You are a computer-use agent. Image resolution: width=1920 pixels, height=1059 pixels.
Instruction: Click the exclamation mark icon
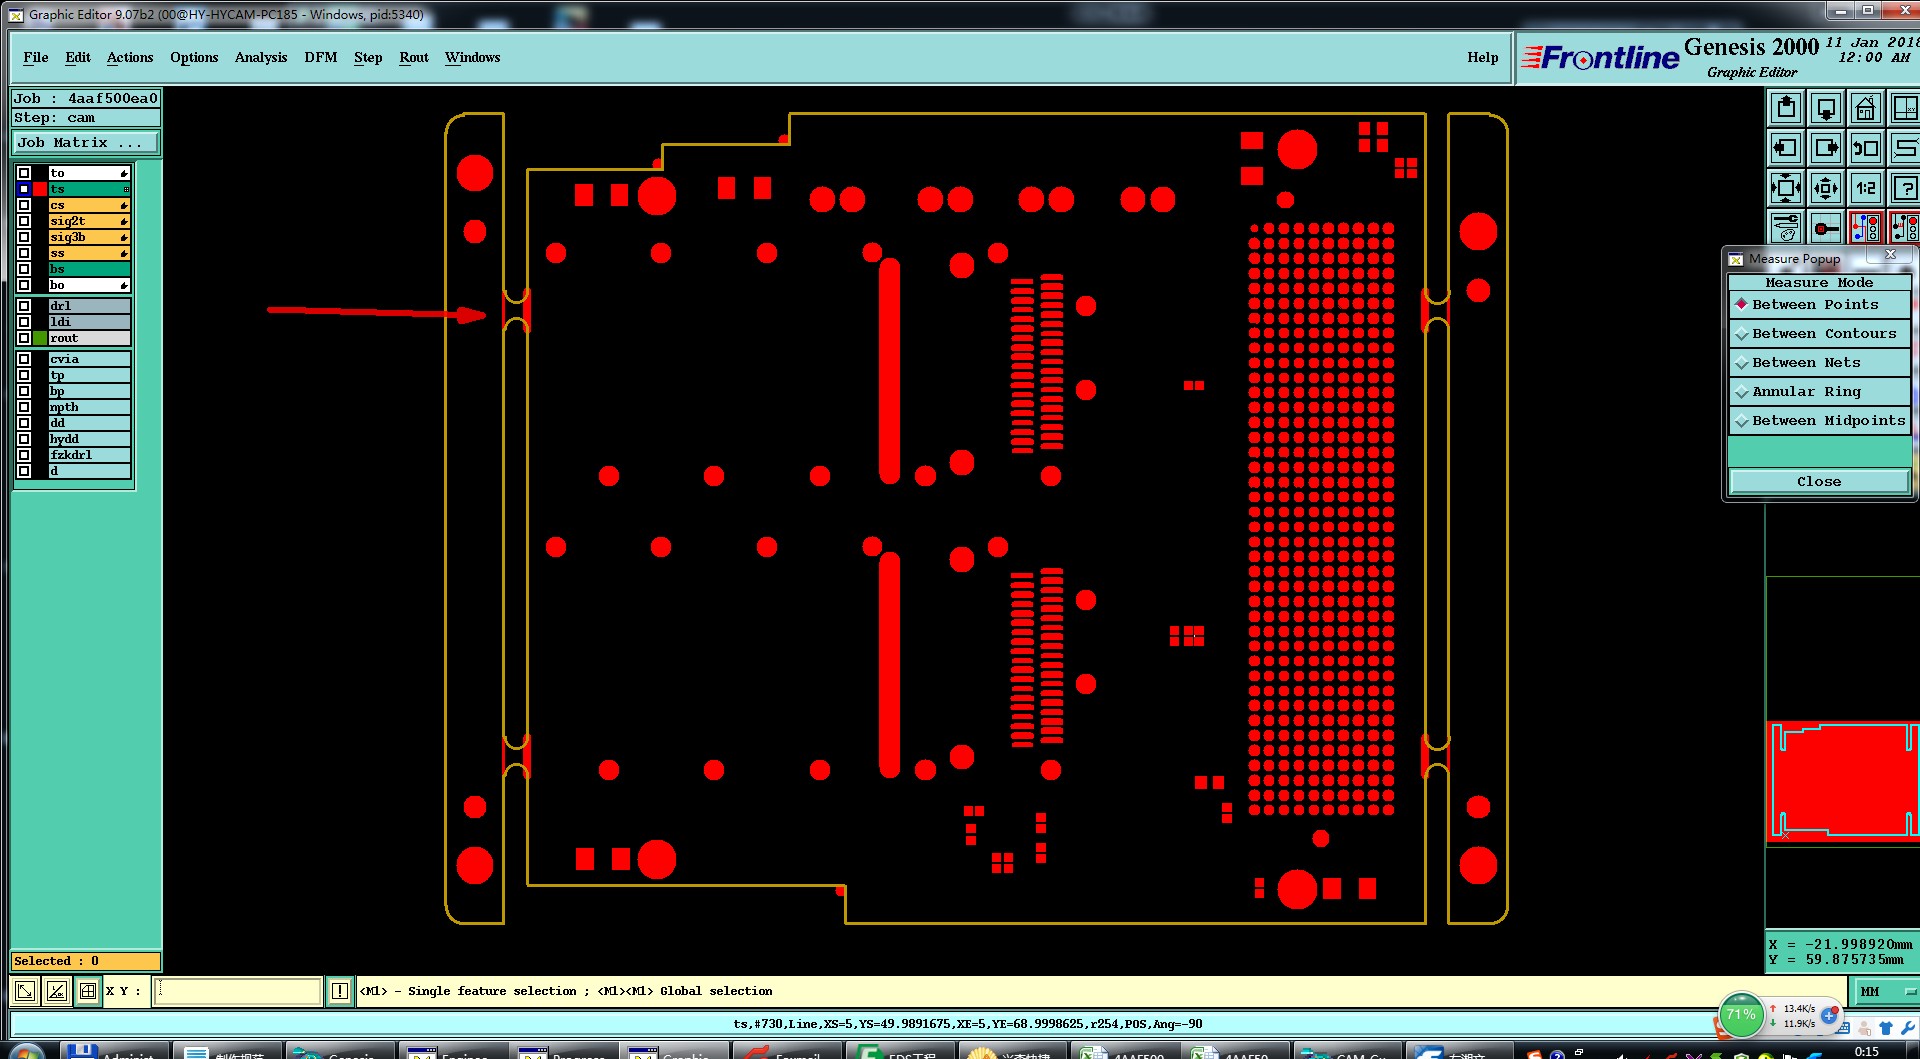click(x=340, y=991)
